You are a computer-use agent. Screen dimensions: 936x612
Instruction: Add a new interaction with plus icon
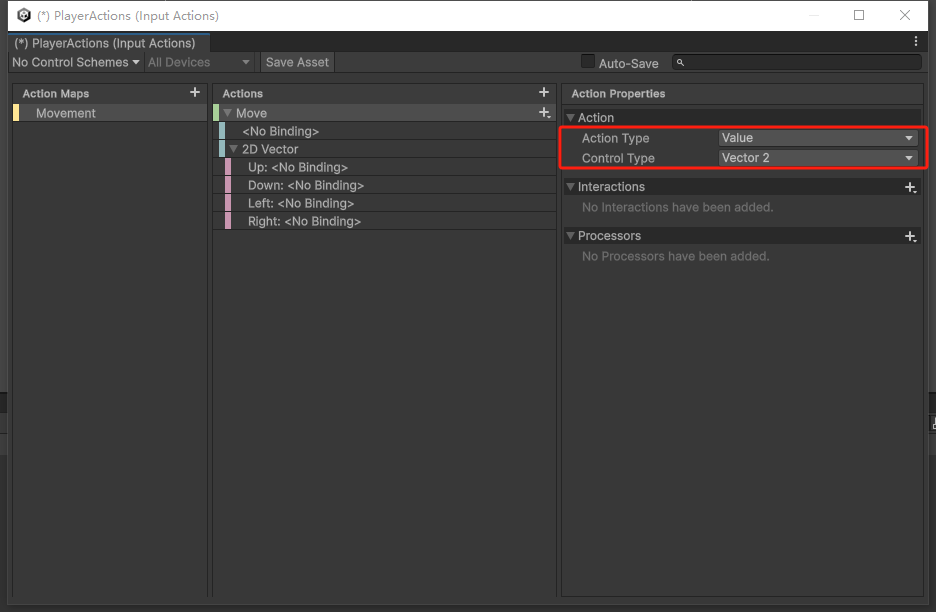tap(910, 187)
